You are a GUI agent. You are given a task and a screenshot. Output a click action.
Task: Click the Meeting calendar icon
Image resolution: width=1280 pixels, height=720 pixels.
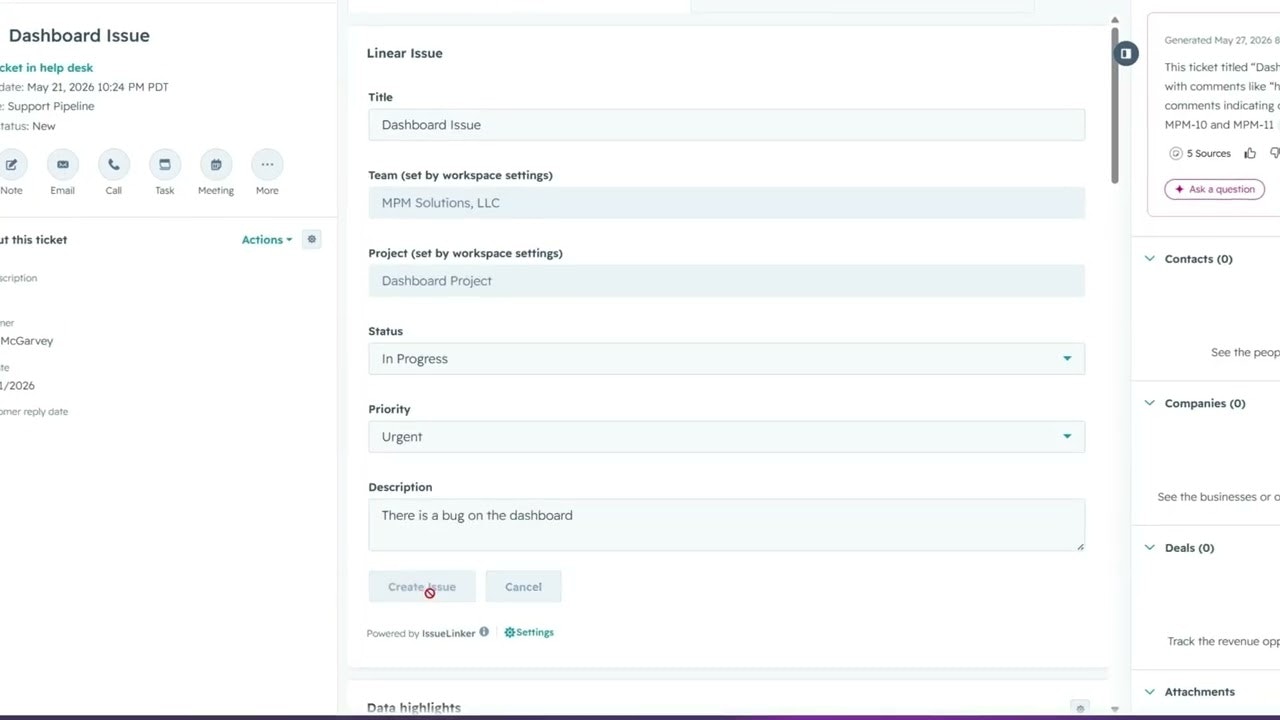[x=216, y=165]
